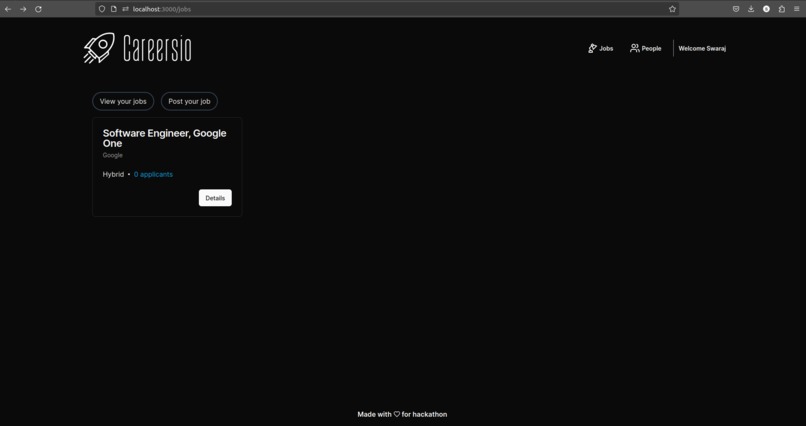Click Welcome Swaraj profile label
Viewport: 806px width, 426px height.
click(702, 48)
